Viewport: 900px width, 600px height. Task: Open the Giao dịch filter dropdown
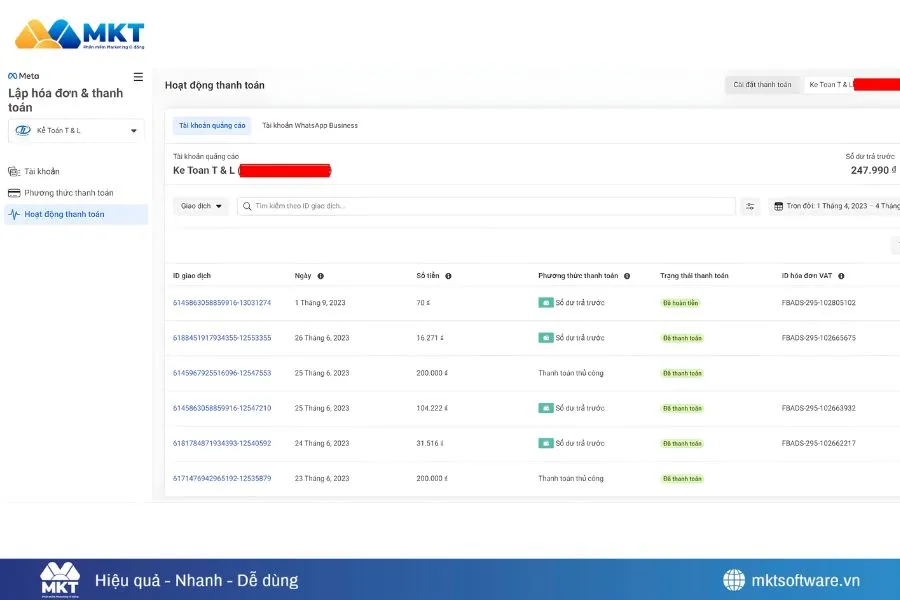coord(201,206)
